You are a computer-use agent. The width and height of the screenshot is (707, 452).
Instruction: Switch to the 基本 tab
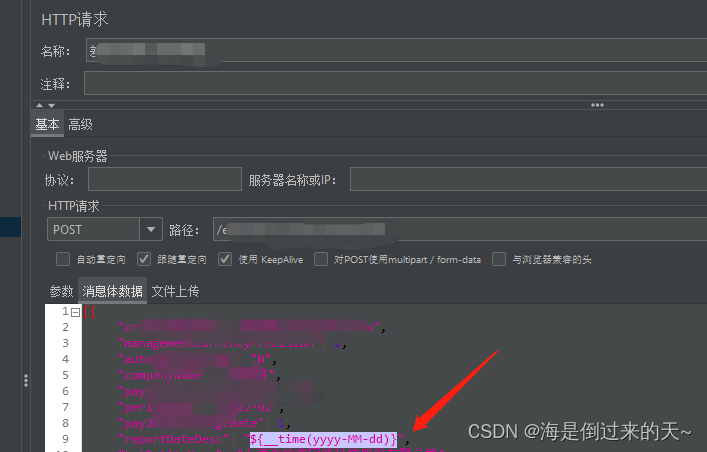[47, 124]
